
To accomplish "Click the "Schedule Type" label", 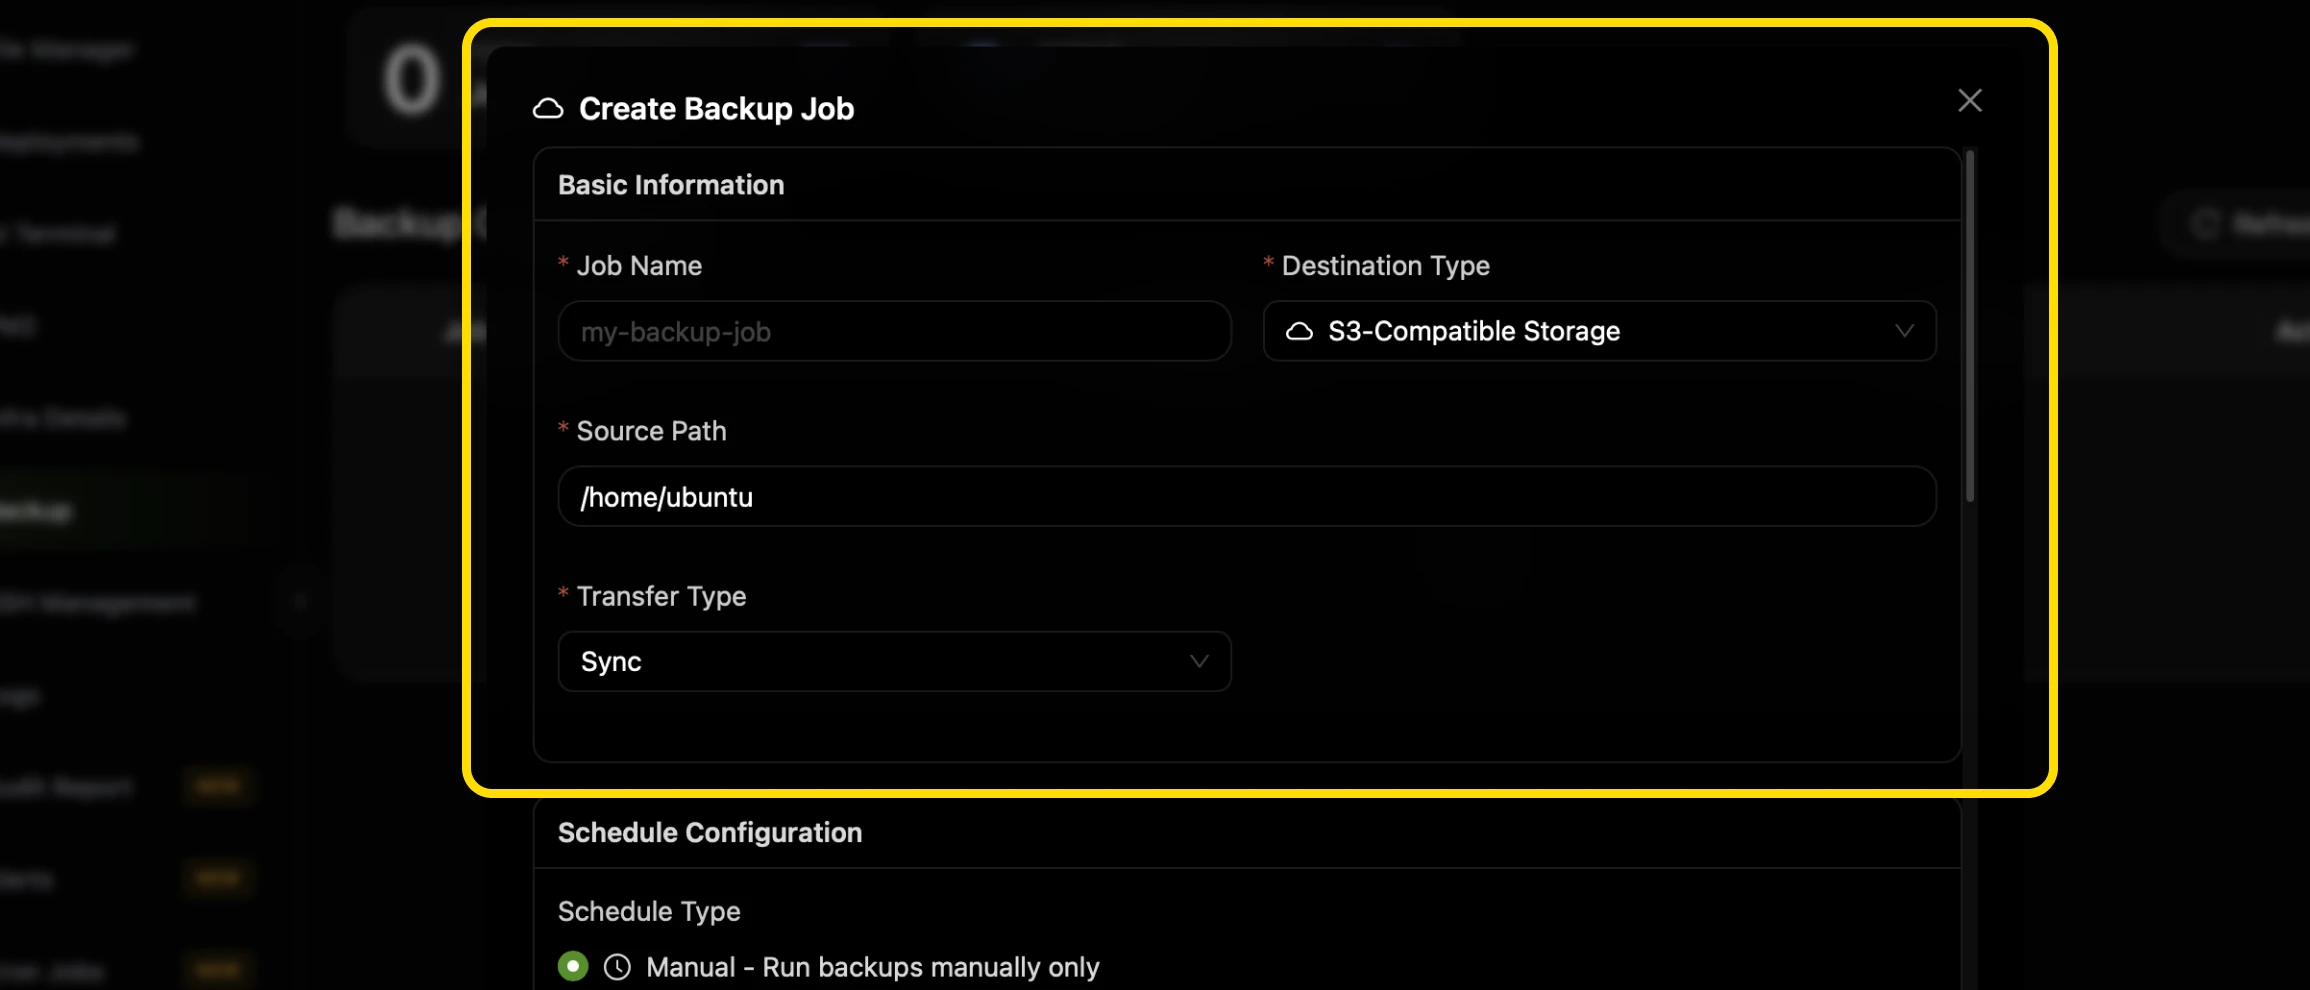I will pyautogui.click(x=649, y=911).
